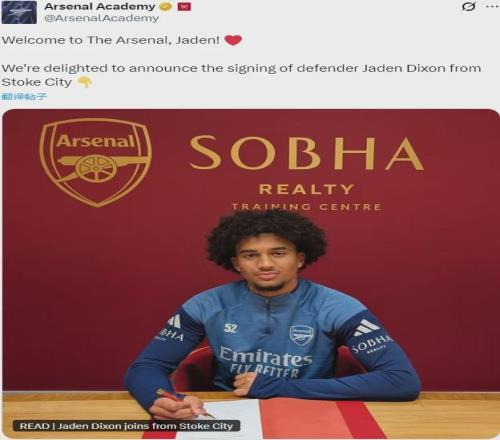The width and height of the screenshot is (500, 440).
Task: Open the three-dot more options menu
Action: (493, 6)
